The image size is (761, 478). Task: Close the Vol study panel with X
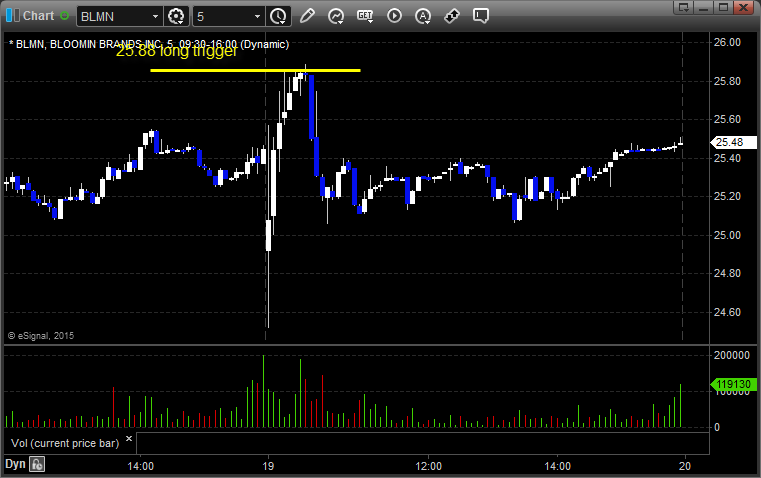(129, 439)
